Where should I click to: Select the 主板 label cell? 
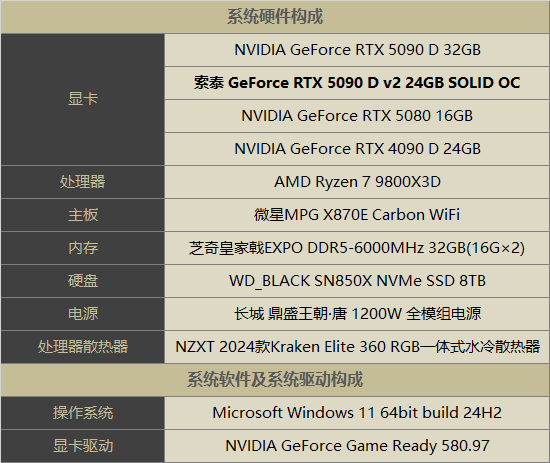coord(83,215)
